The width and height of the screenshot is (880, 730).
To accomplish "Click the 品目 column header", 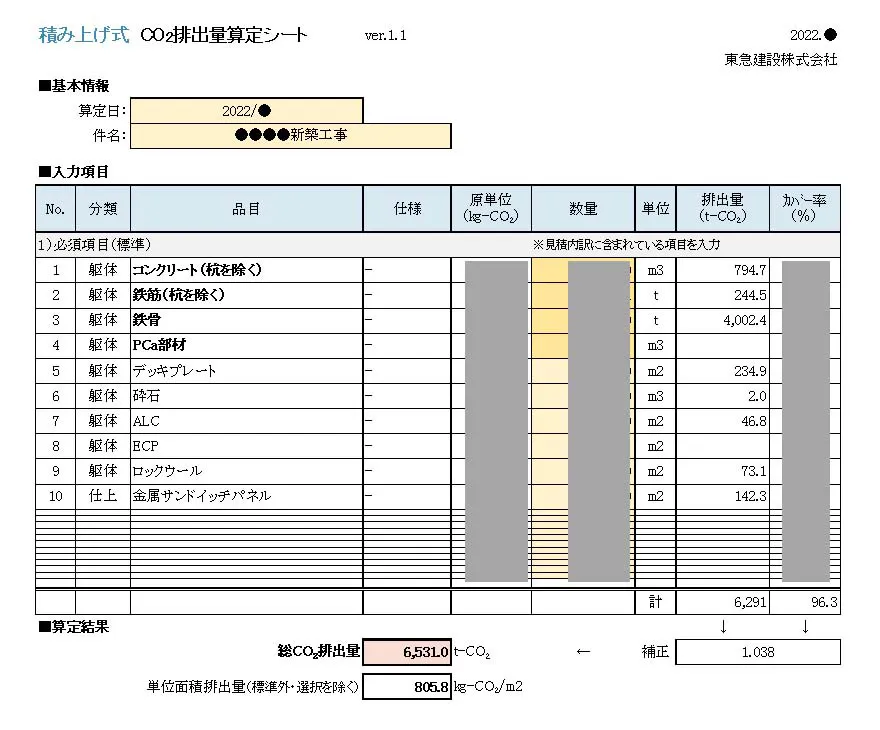I will [246, 209].
